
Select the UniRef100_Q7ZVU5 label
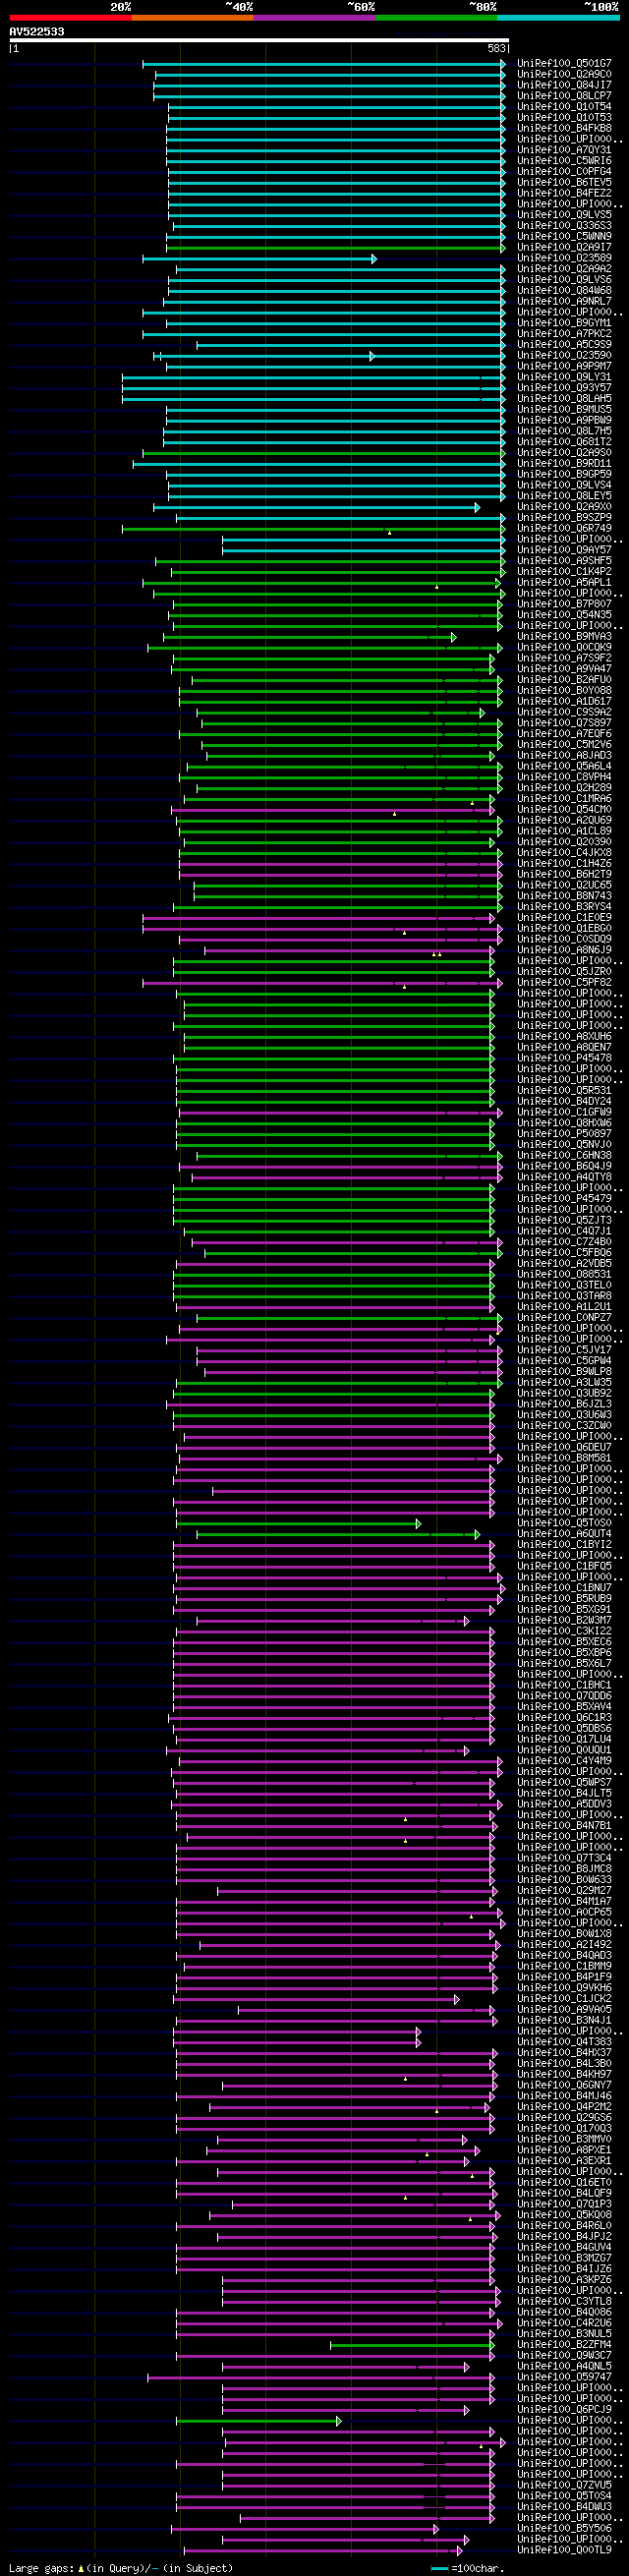point(565,2486)
